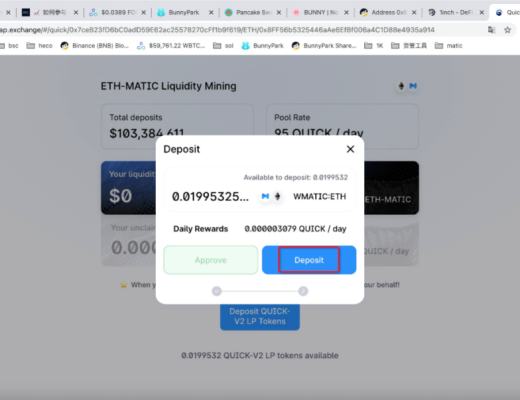
Task: Open the sol bookmarks folder
Action: (223, 46)
